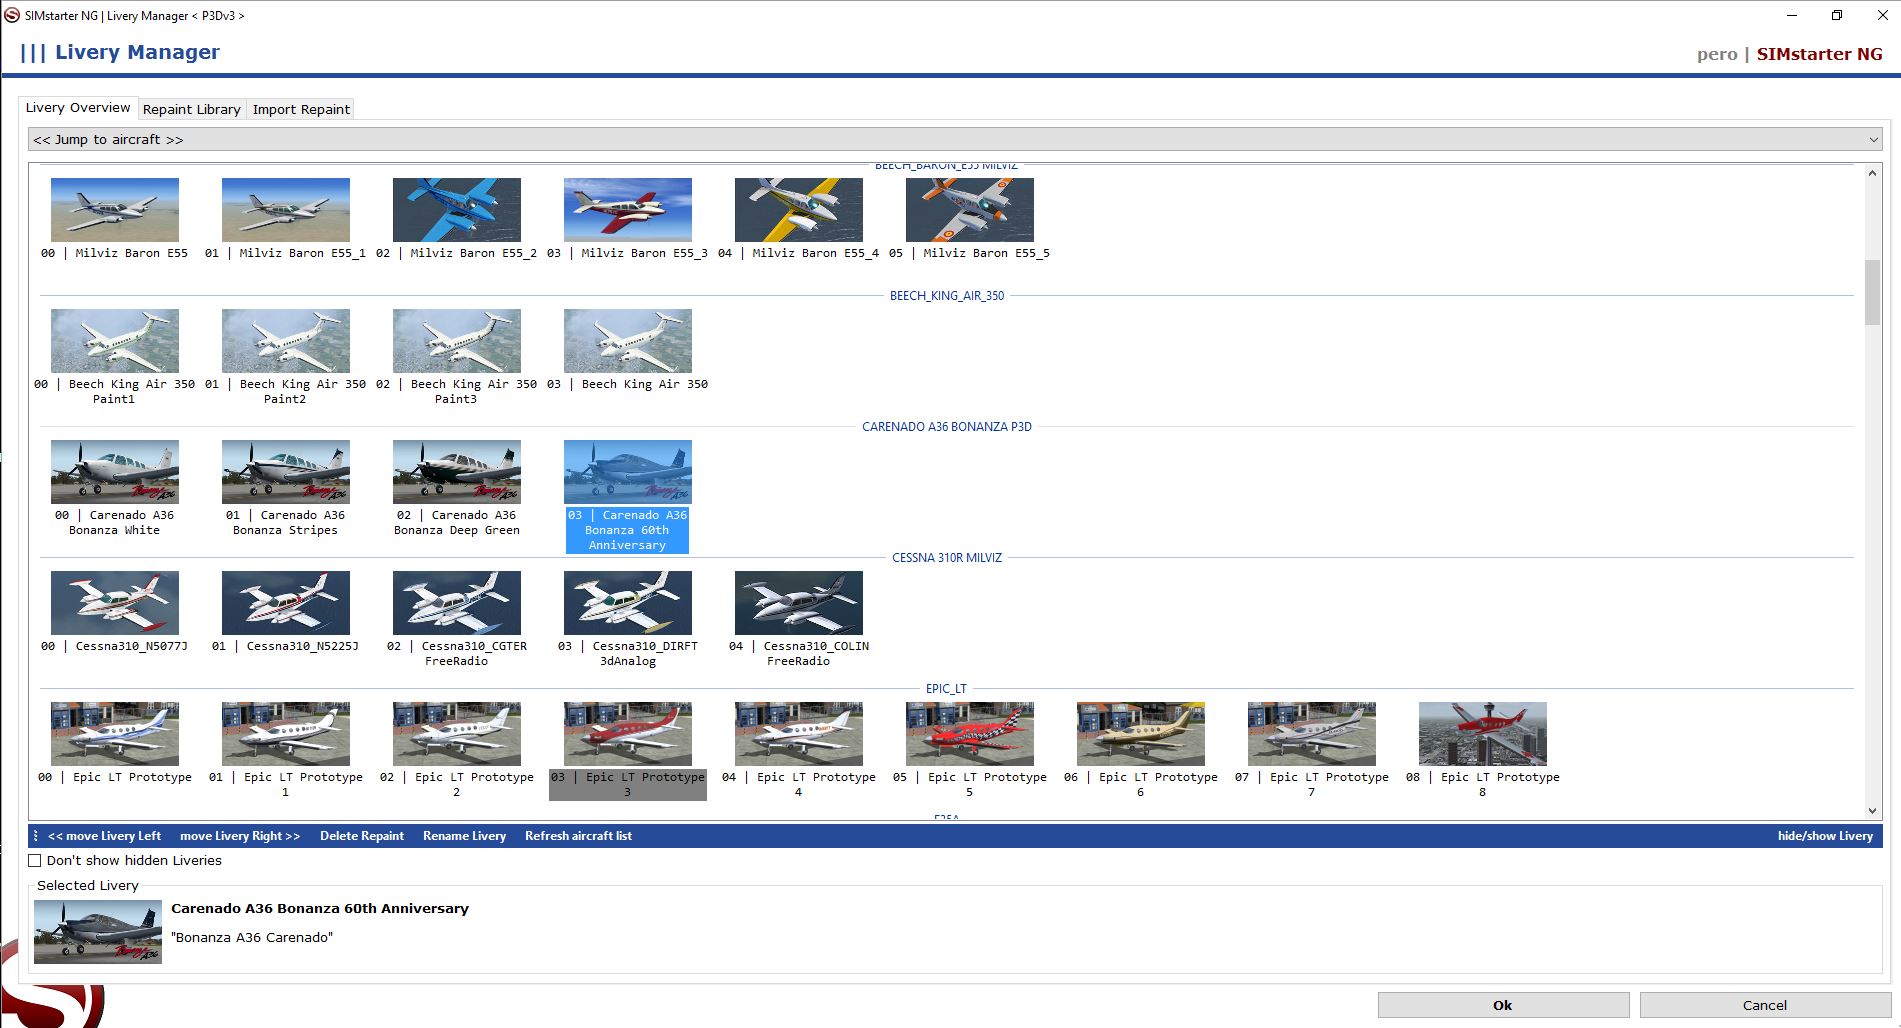1901x1028 pixels.
Task: Select red Epic LT Prototype 3 thumbnail
Action: [628, 734]
